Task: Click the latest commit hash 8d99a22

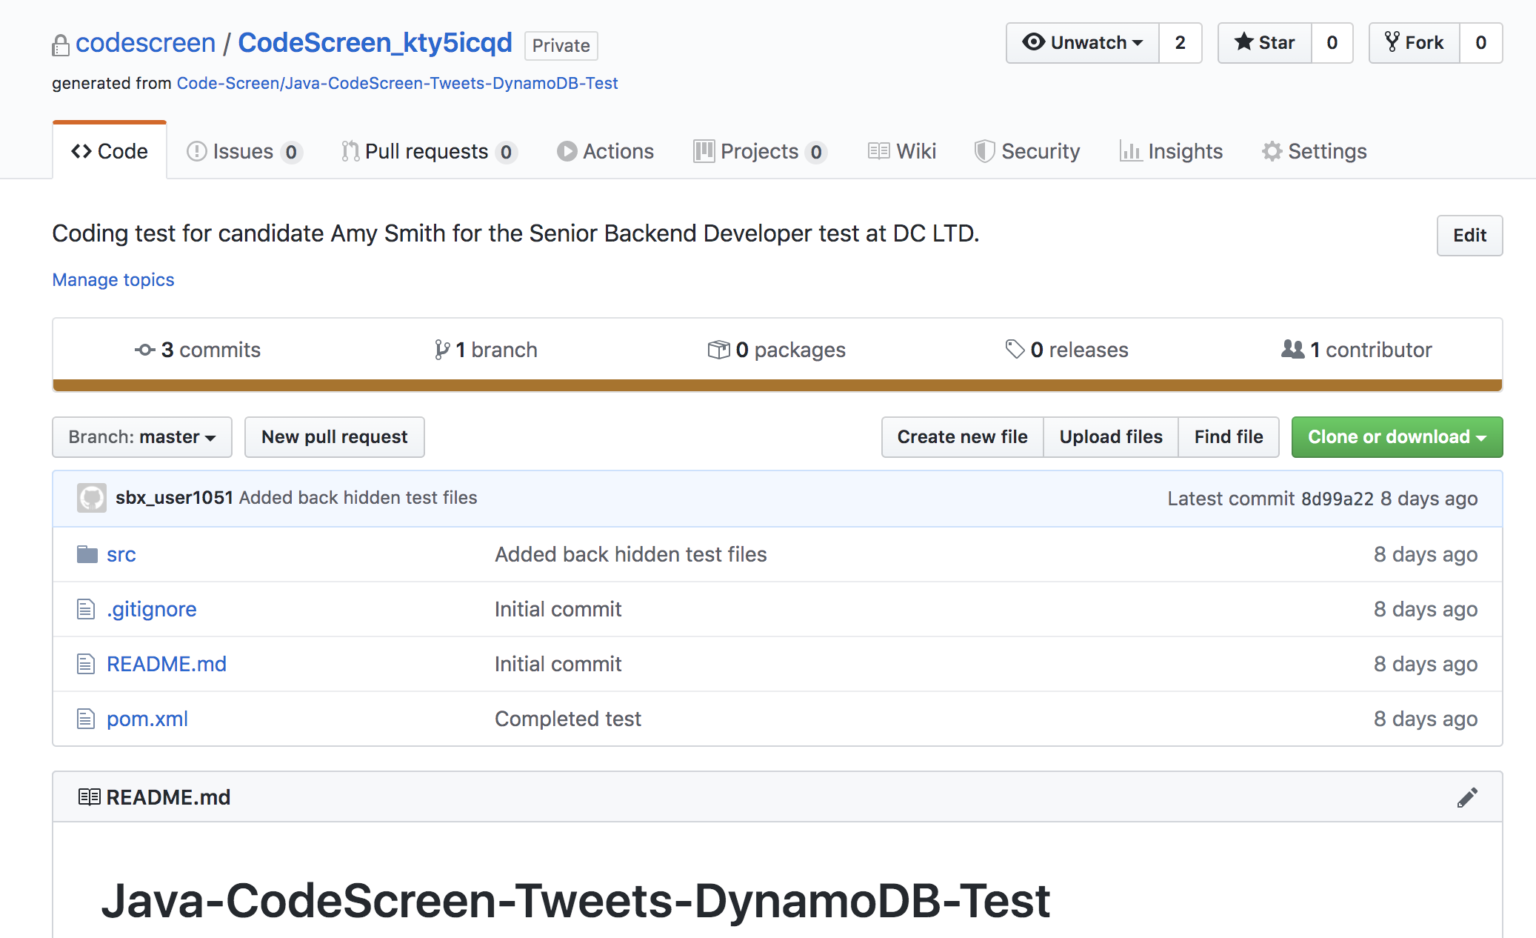Action: [x=1337, y=498]
